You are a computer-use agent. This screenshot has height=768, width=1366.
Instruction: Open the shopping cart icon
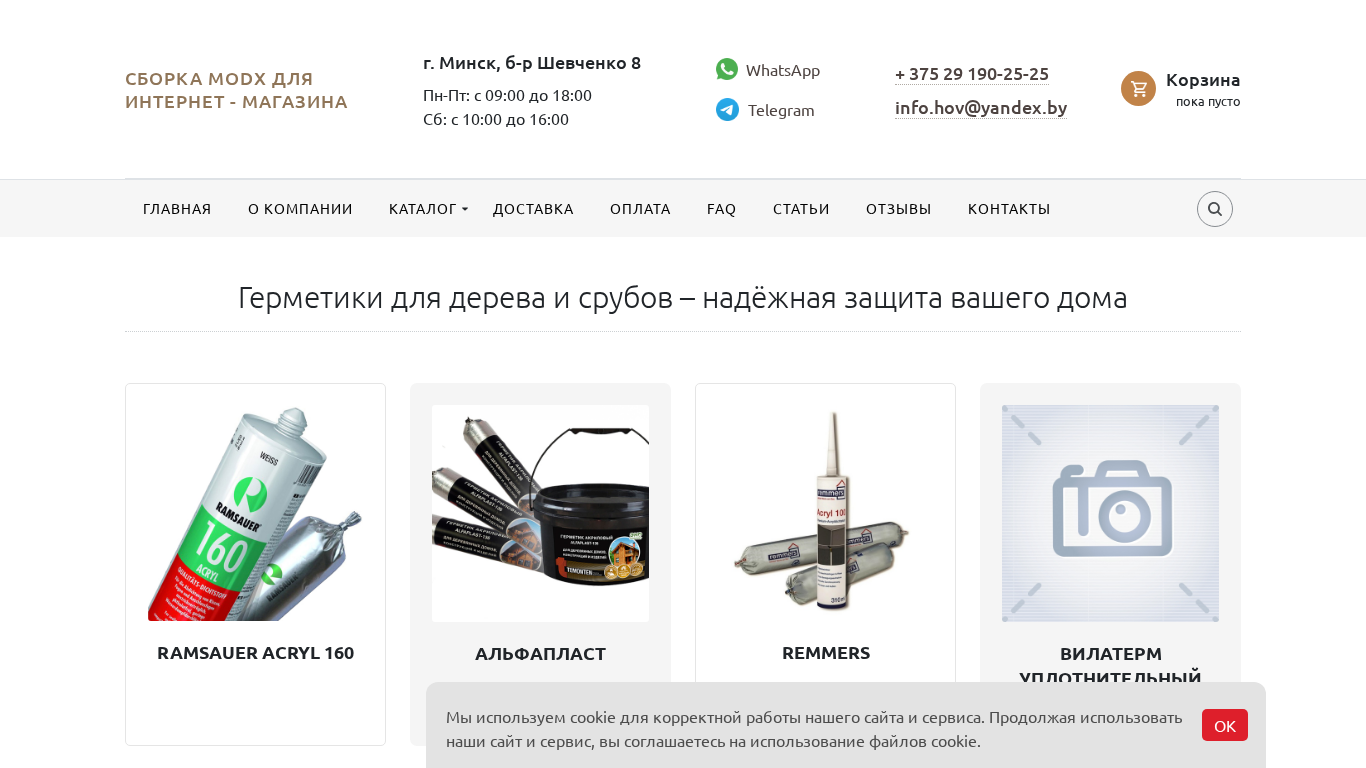(x=1138, y=88)
